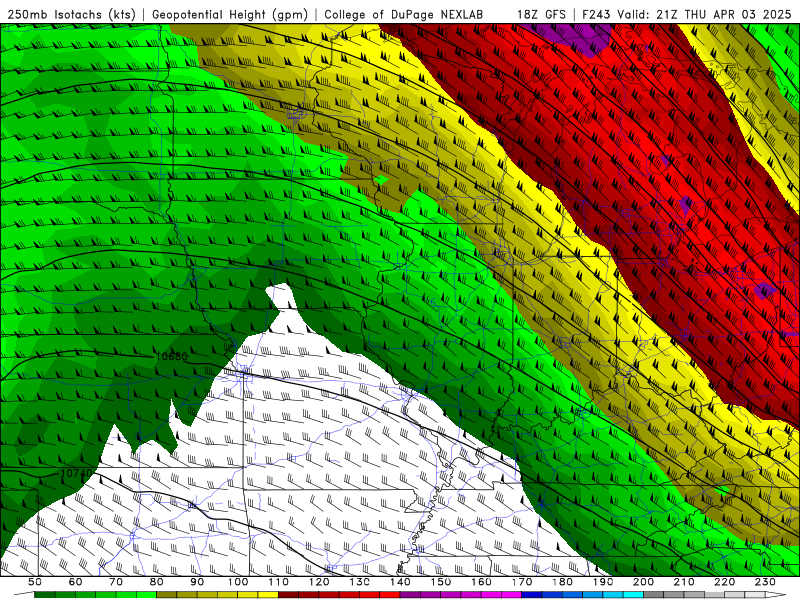This screenshot has height=600, width=800.
Task: Click the 190 value on the color scale
Action: click(603, 582)
